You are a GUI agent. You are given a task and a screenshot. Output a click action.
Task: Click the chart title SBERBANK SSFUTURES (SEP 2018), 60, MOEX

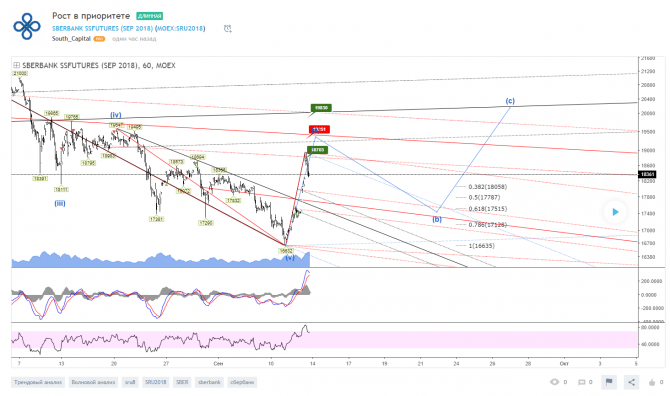click(99, 65)
